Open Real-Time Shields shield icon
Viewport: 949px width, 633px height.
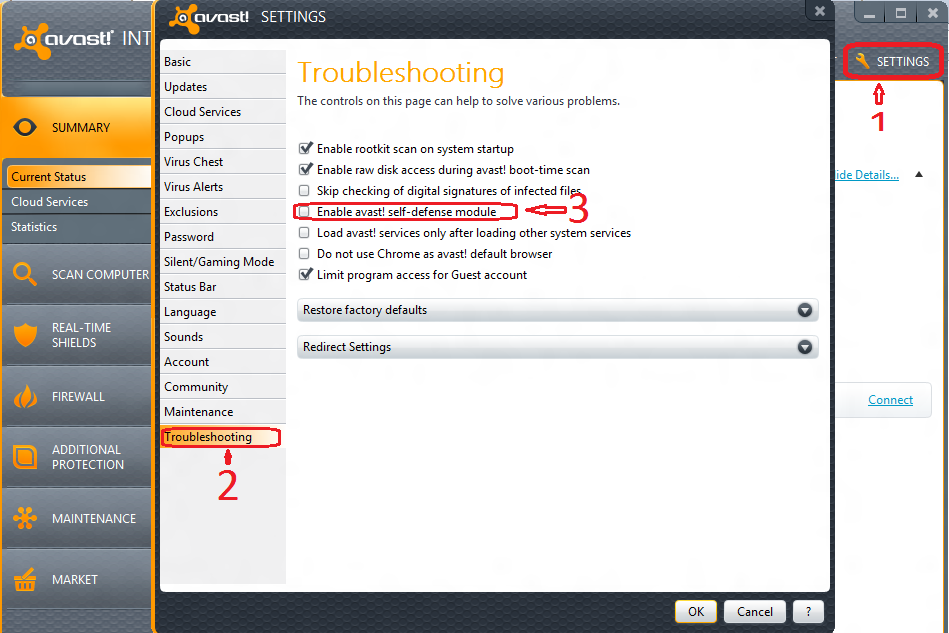25,335
